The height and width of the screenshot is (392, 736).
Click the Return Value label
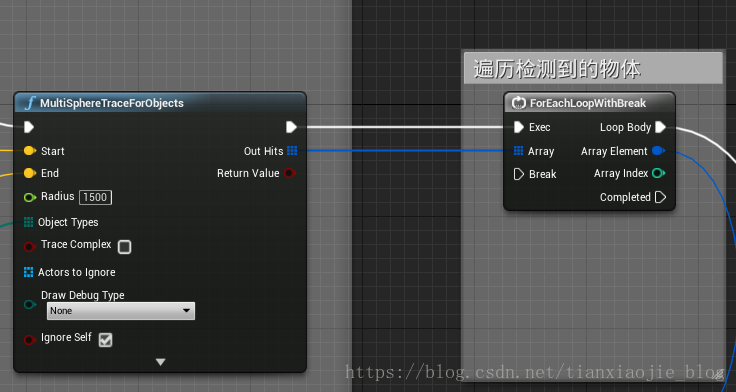pyautogui.click(x=248, y=173)
